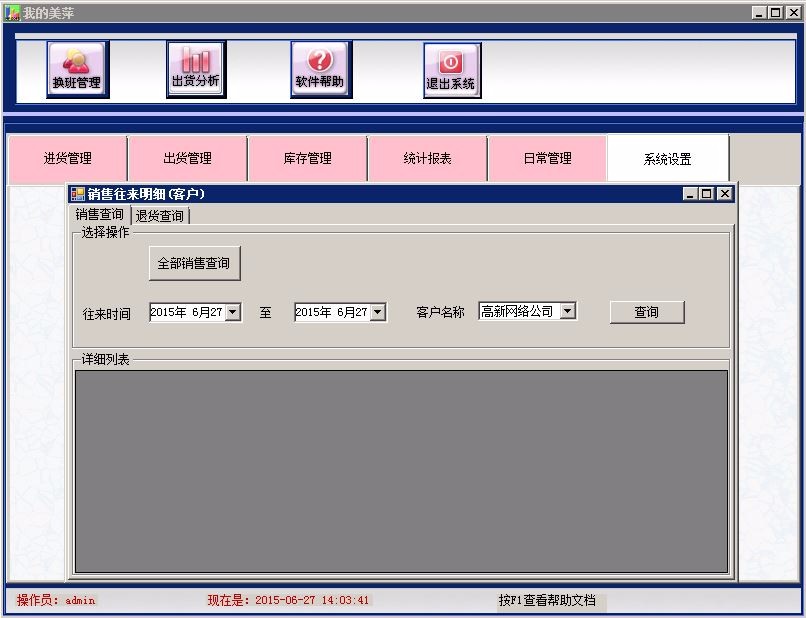
Task: Open the start date picker dropdown arrow
Action: click(x=233, y=312)
